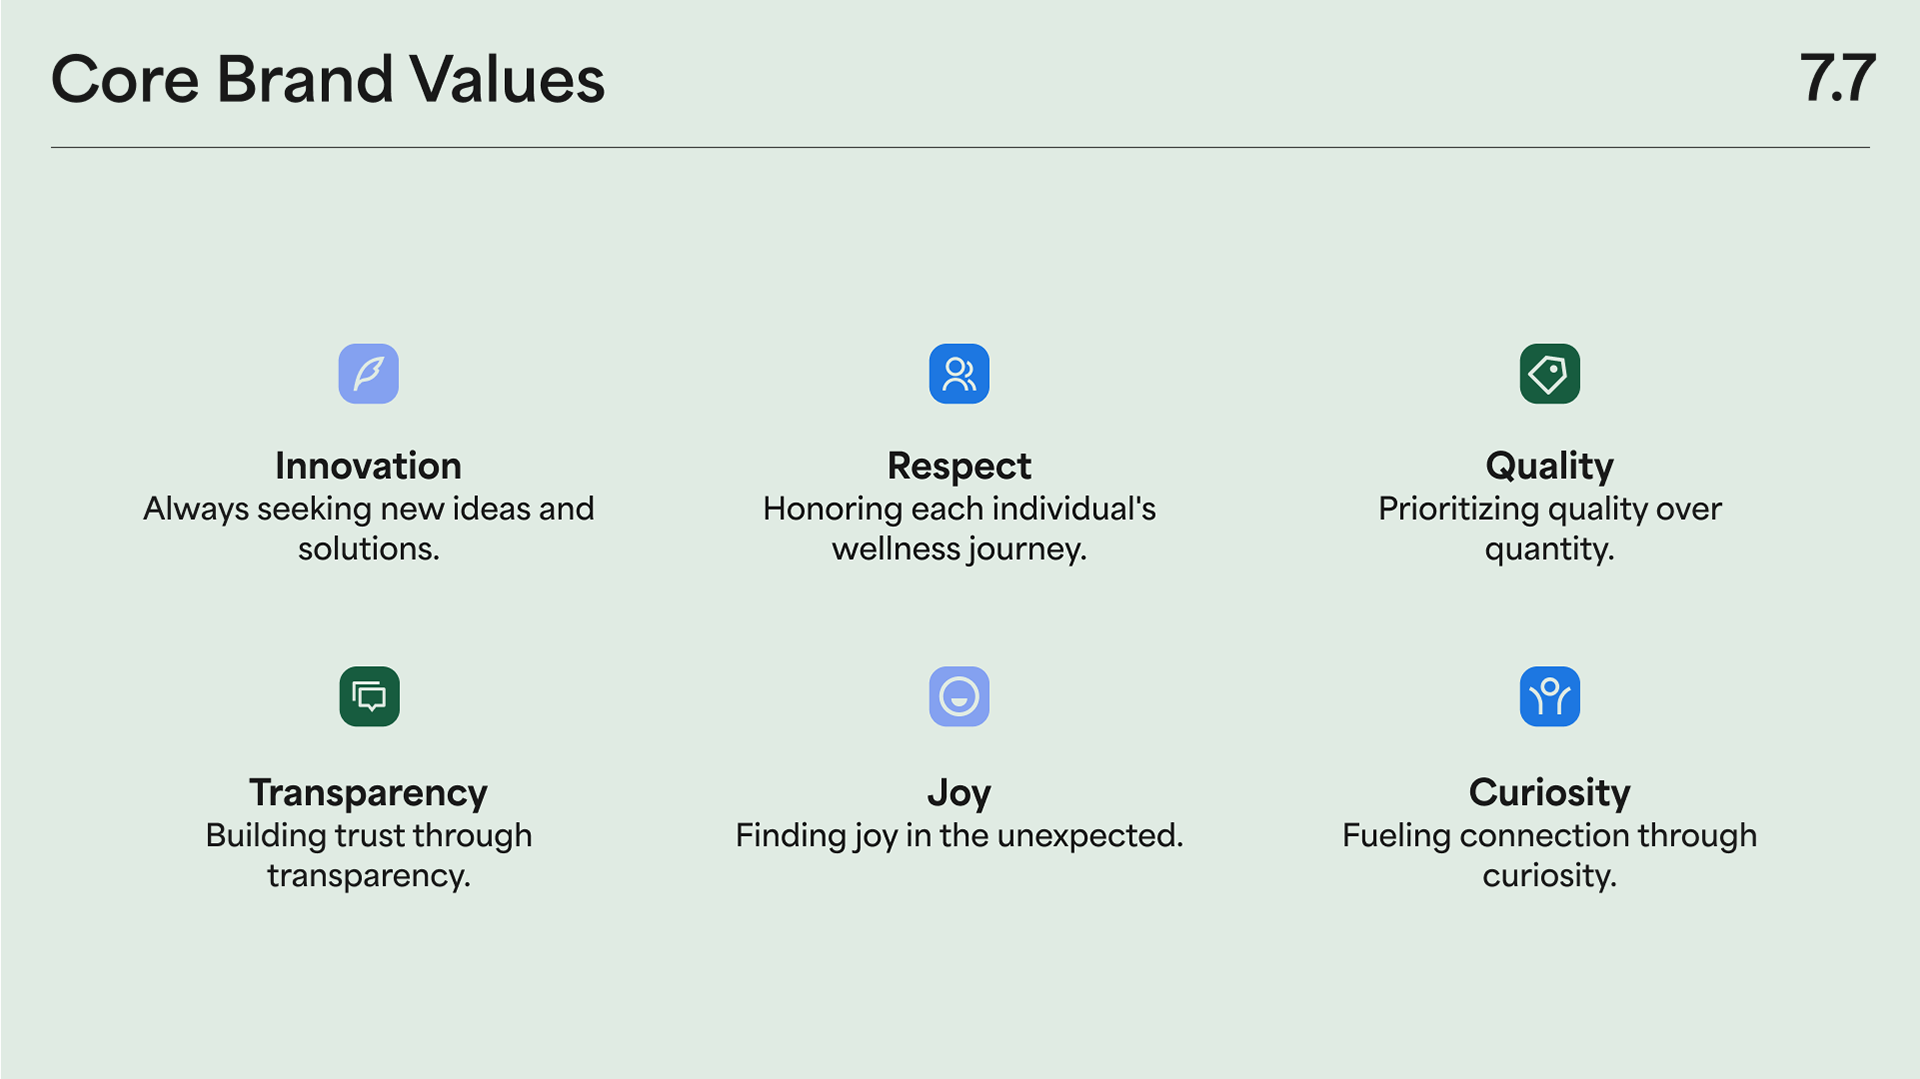Select the Innovation heading text
The width and height of the screenshot is (1920, 1079).
point(368,466)
